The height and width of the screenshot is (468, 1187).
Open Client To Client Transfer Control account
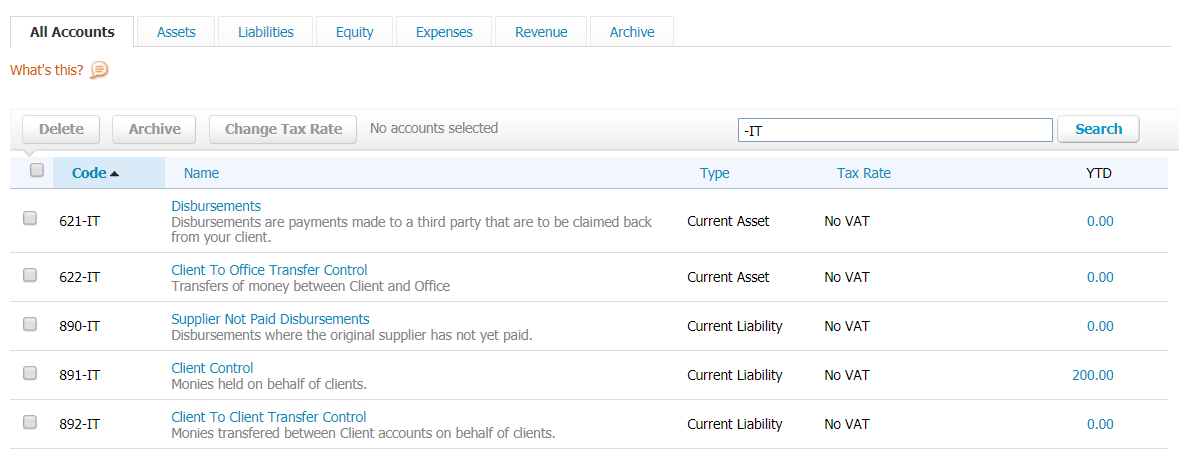pos(269,417)
